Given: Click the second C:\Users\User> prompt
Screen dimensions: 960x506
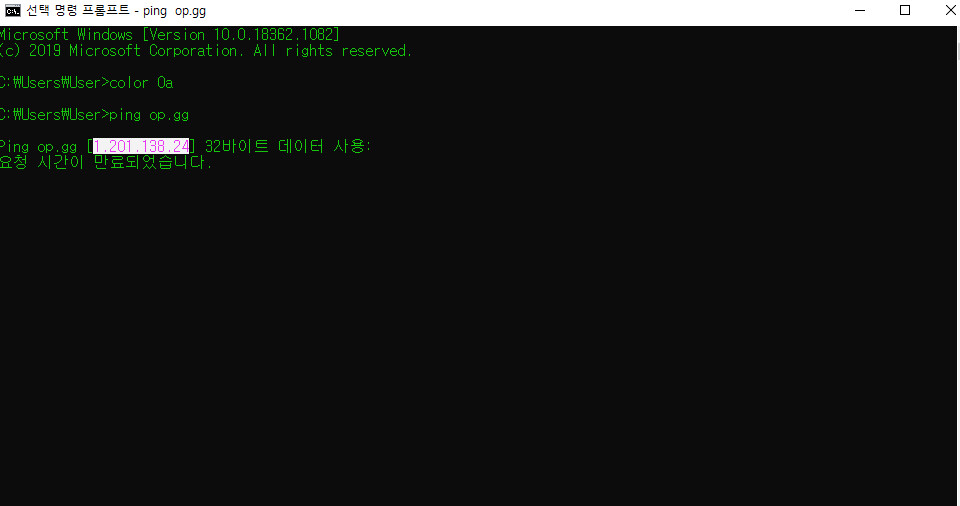Looking at the screenshot, I should [54, 115].
